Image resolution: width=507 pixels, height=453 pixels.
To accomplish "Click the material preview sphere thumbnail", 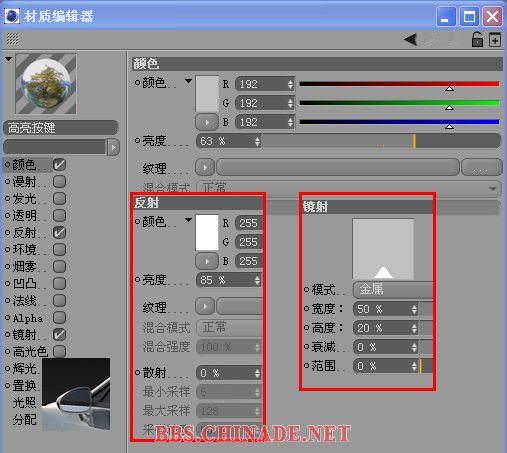I will coord(46,84).
